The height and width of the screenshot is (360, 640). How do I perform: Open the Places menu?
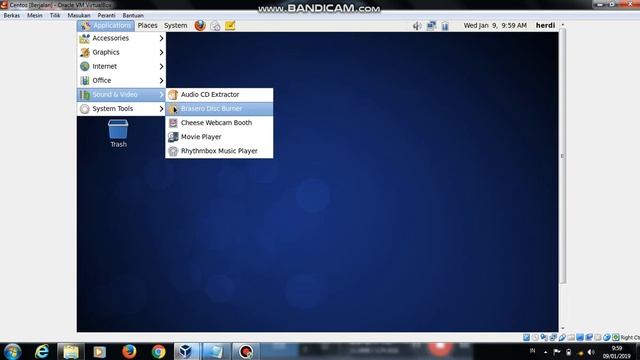147,26
